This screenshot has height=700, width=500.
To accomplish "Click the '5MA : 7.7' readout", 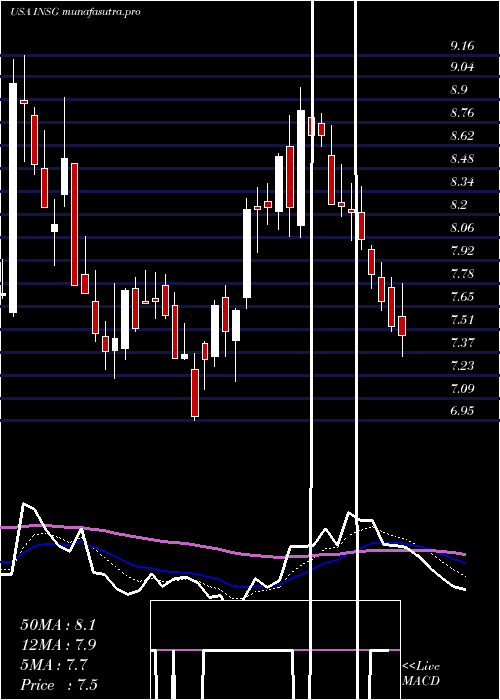I will coord(55,665).
